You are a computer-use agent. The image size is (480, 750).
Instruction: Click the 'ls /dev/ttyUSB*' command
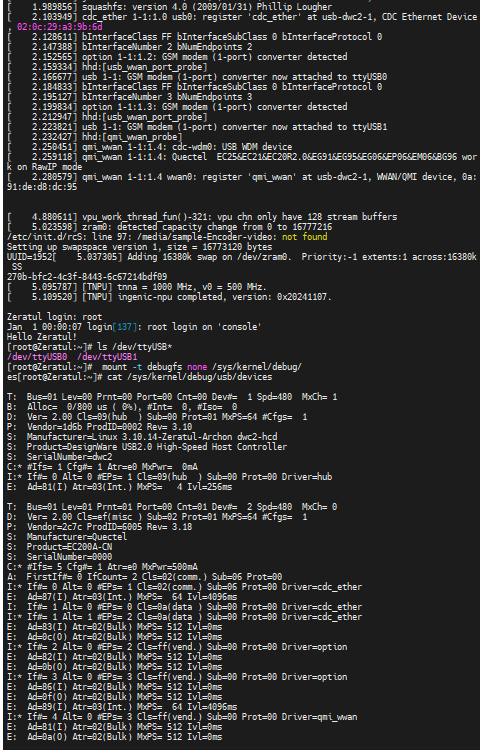coord(133,347)
